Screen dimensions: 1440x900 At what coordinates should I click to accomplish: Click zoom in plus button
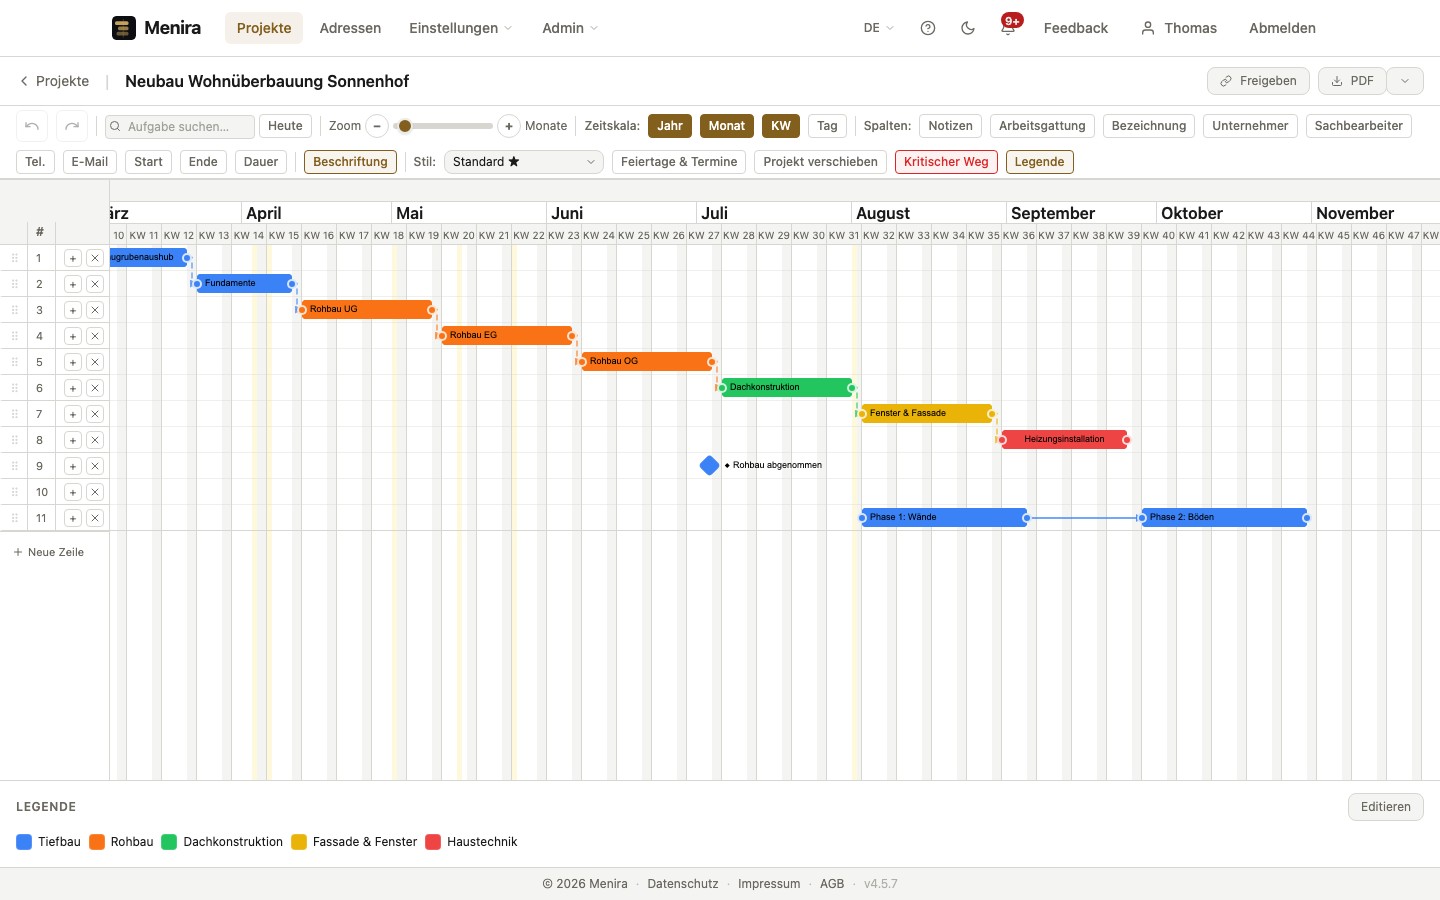509,126
